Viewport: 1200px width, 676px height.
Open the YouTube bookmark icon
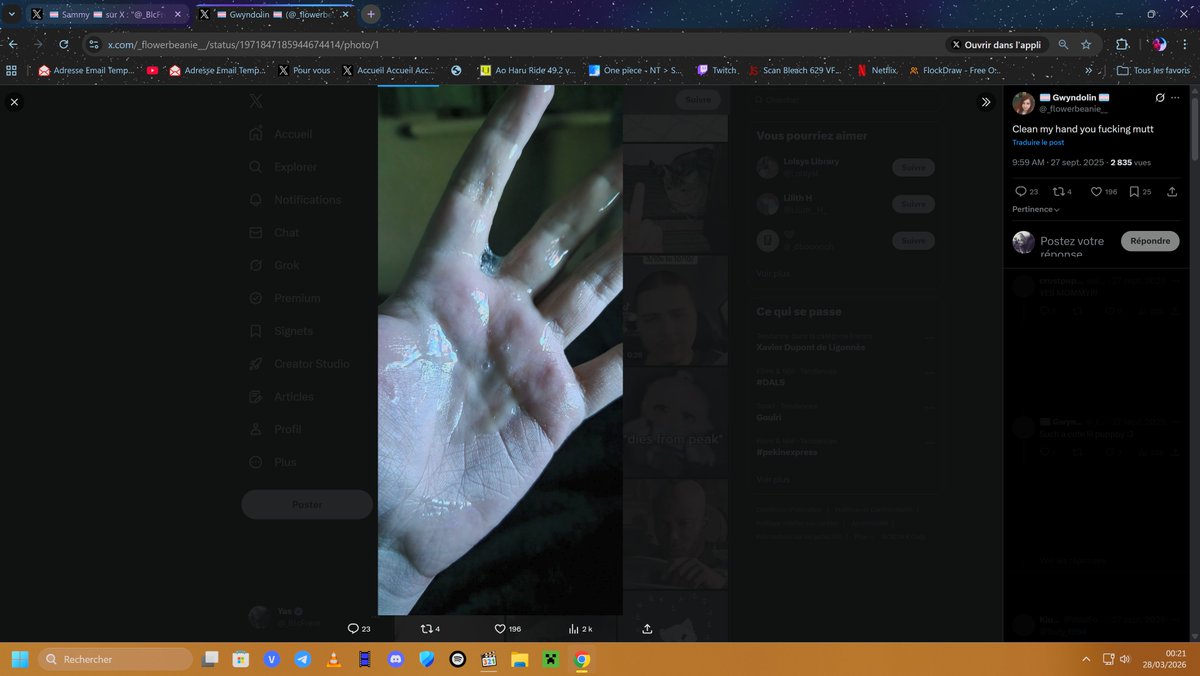click(152, 71)
